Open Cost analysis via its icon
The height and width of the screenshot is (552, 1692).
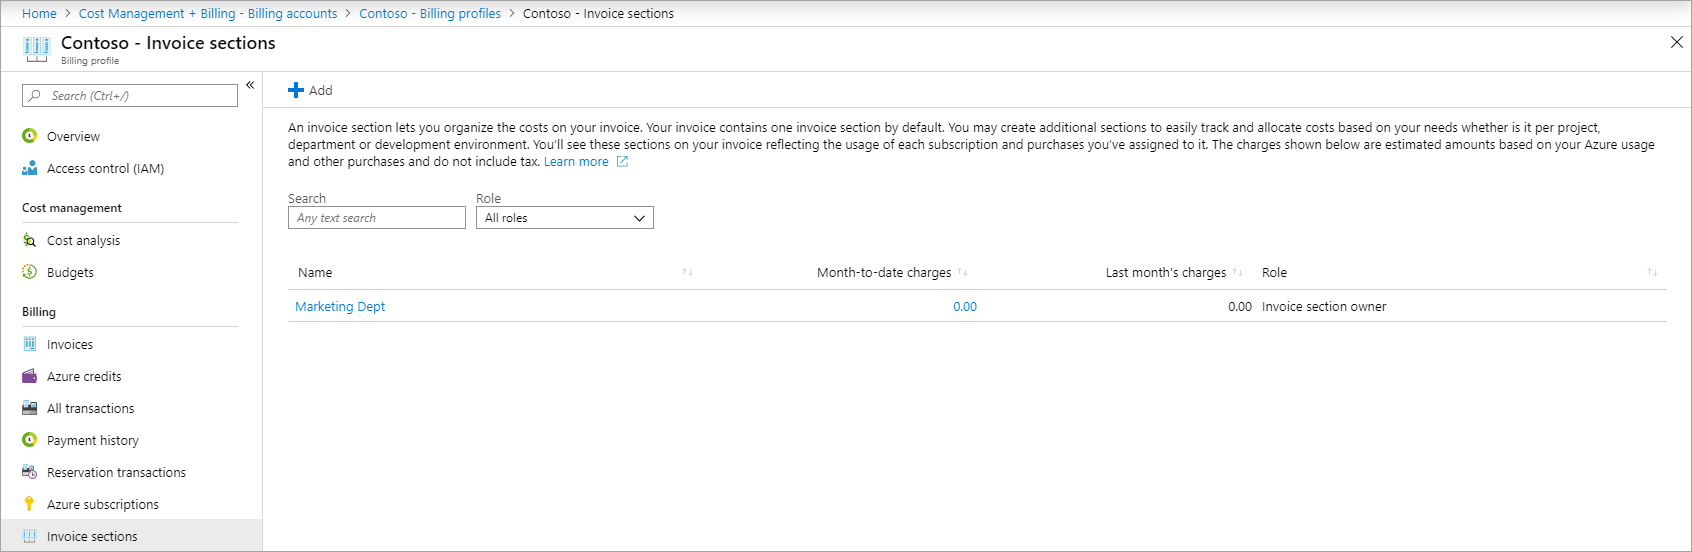[30, 240]
